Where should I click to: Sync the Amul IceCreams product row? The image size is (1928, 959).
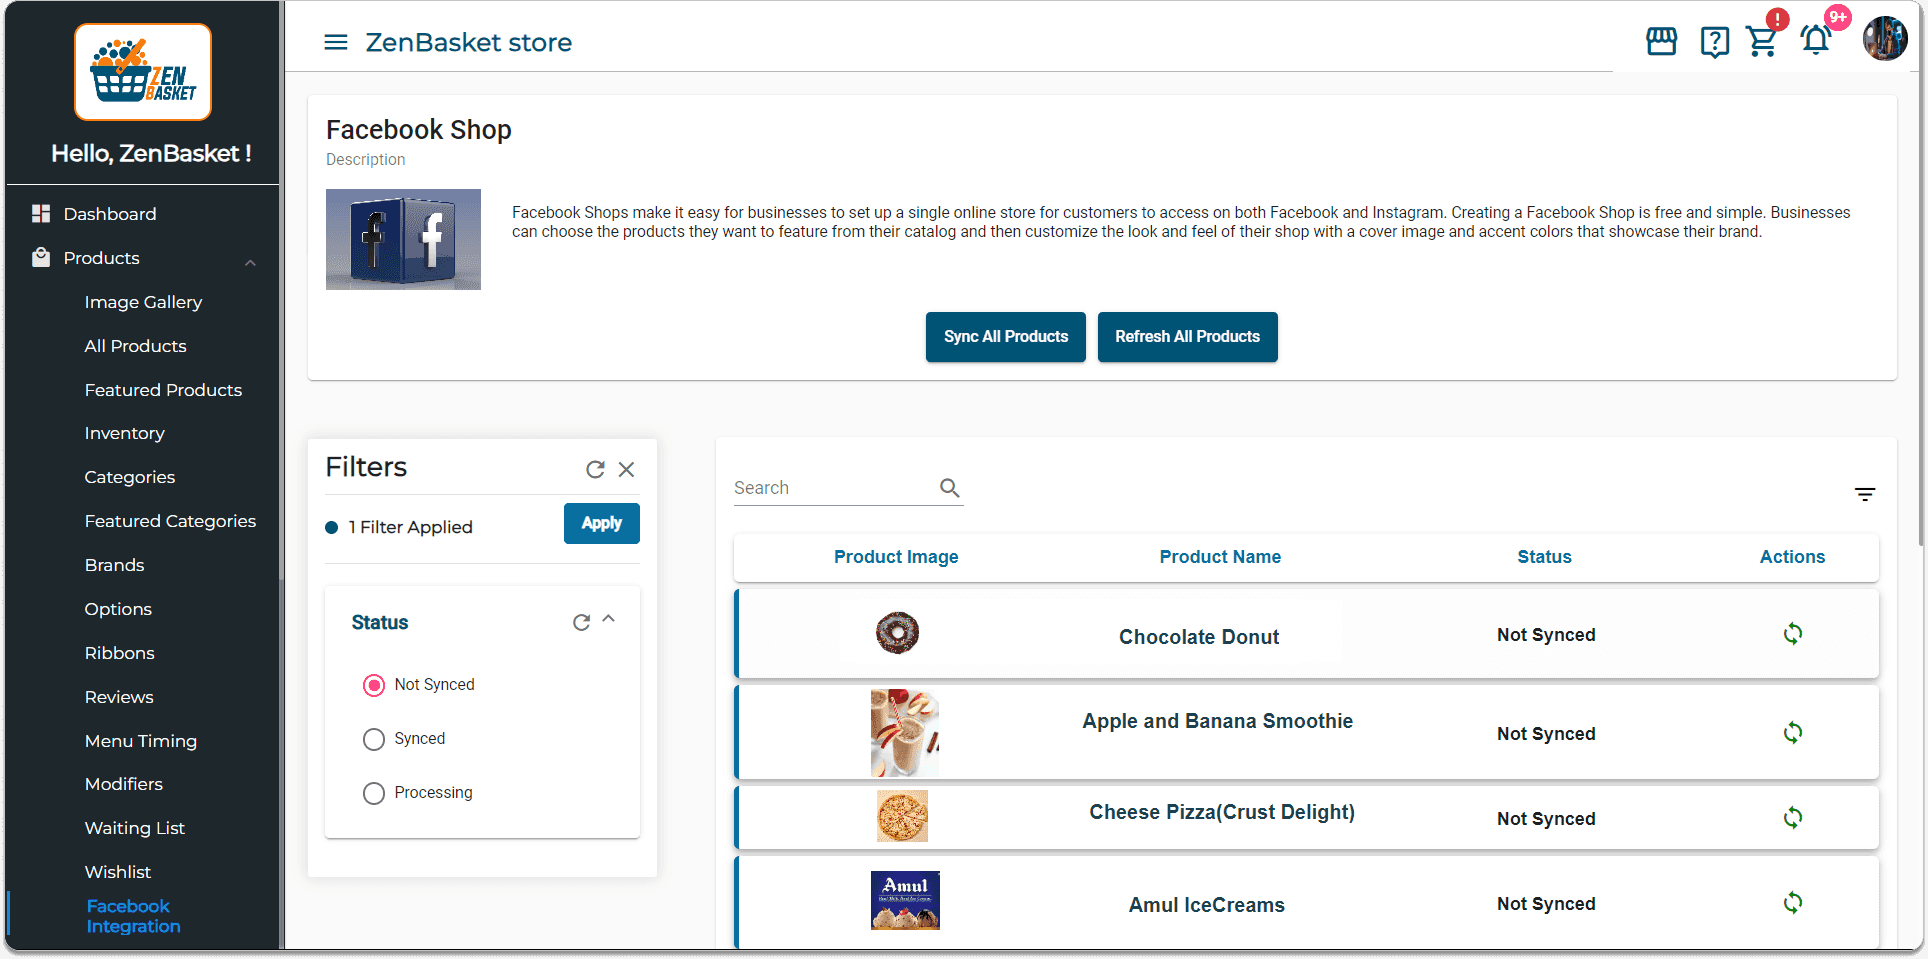(x=1792, y=903)
